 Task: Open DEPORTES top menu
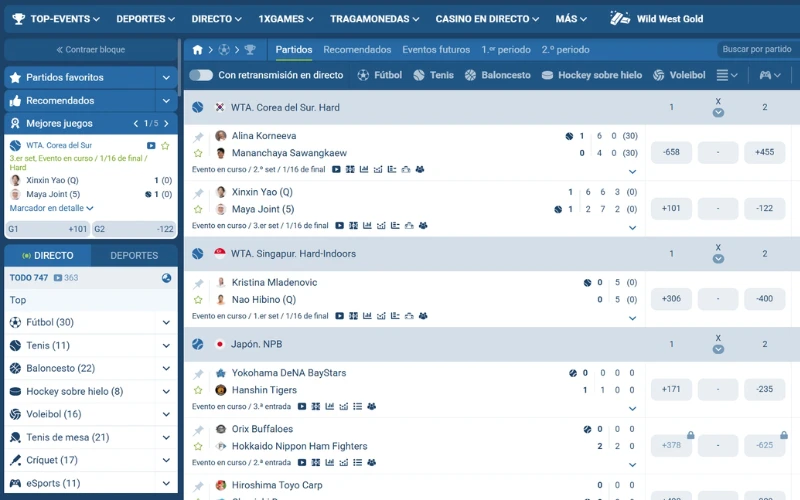(x=145, y=19)
